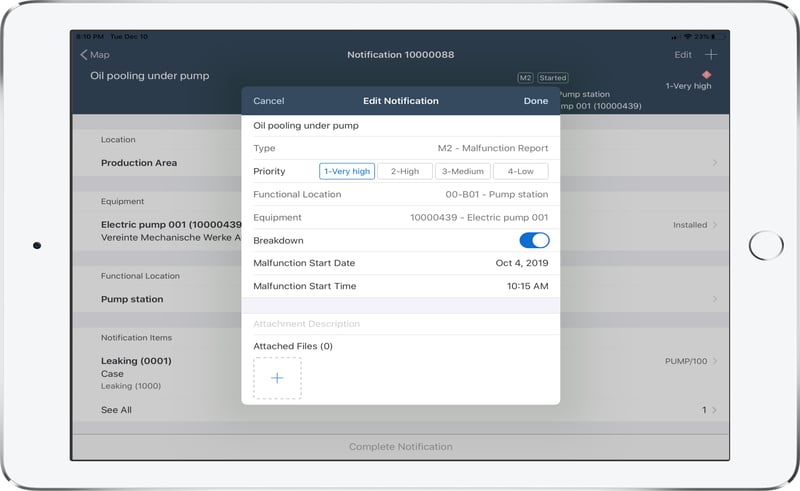The width and height of the screenshot is (800, 491).
Task: Tap Notification 10000088 title
Action: click(x=401, y=55)
